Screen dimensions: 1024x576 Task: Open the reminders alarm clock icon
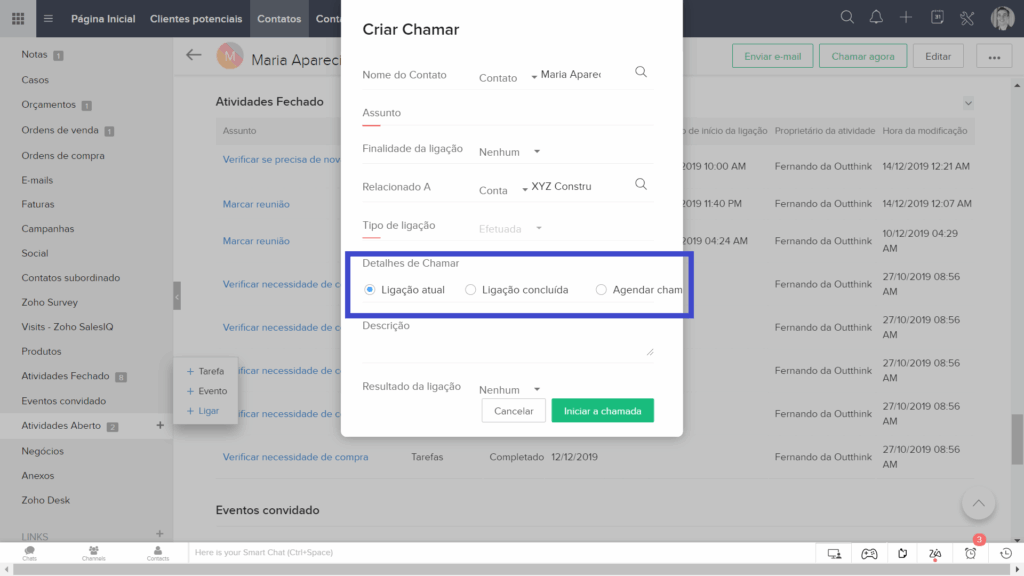pos(970,554)
